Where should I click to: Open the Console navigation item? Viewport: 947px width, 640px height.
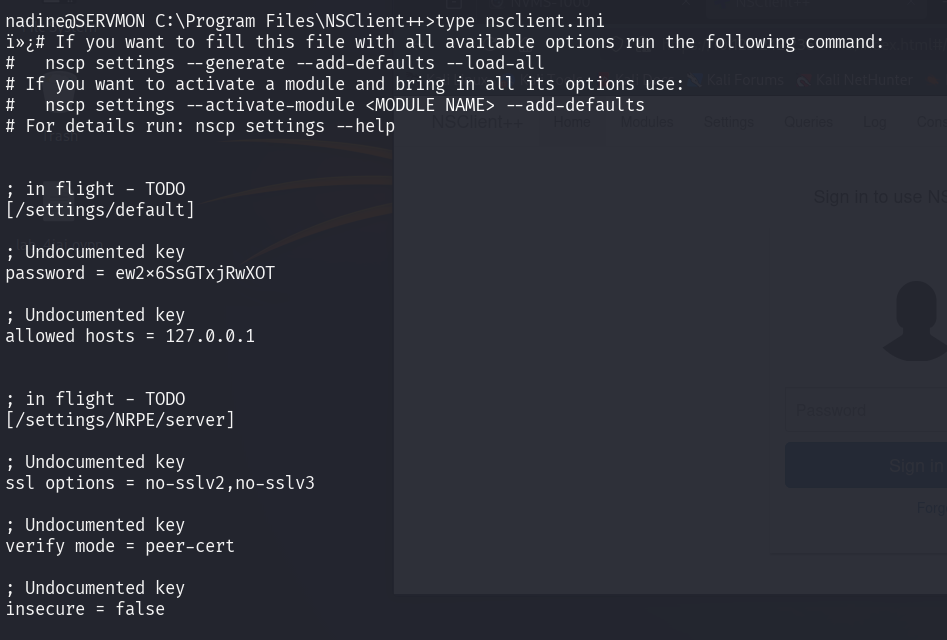931,122
